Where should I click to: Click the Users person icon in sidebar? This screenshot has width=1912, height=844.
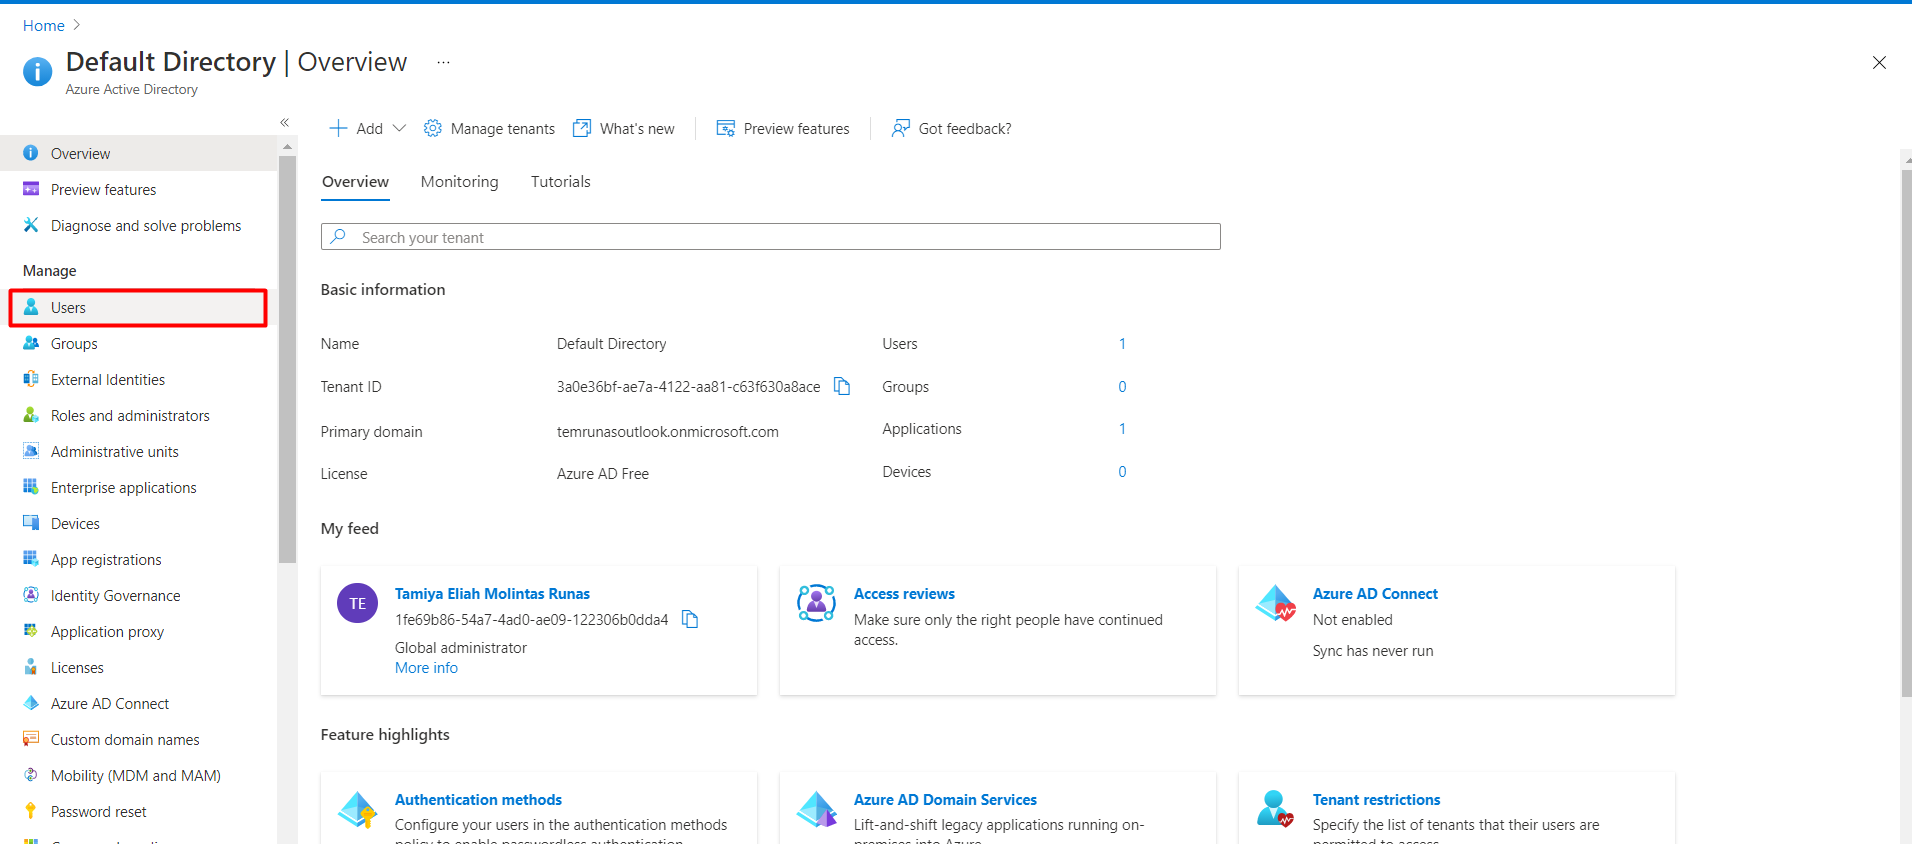[31, 307]
